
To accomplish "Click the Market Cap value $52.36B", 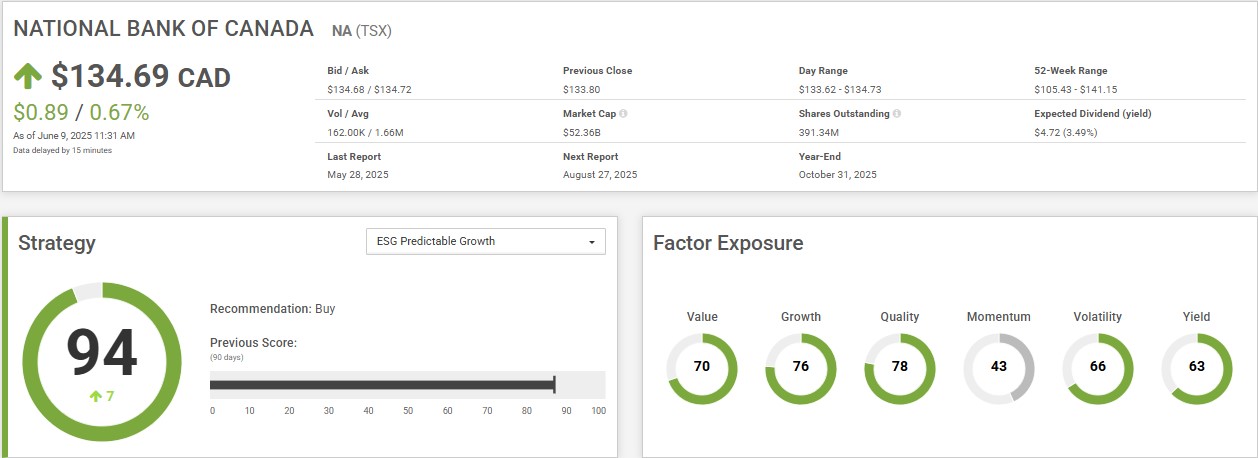I will [582, 132].
